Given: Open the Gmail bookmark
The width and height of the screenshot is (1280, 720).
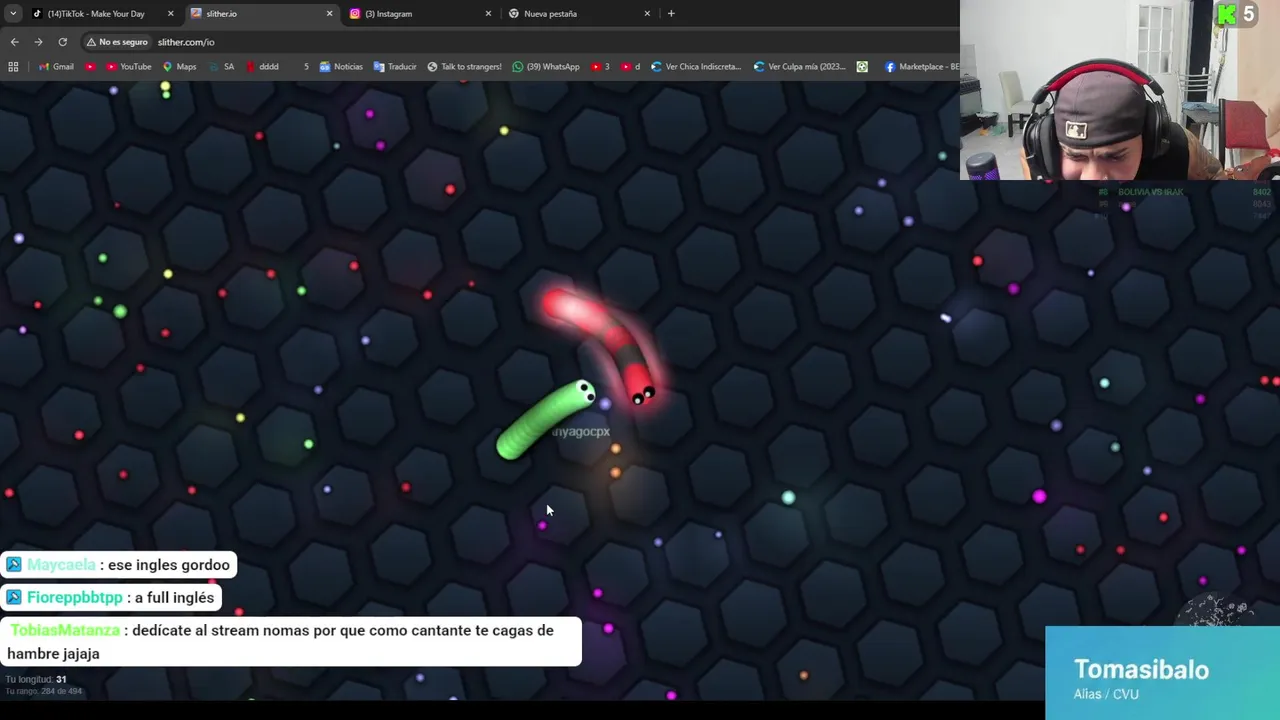Looking at the screenshot, I should pos(55,67).
